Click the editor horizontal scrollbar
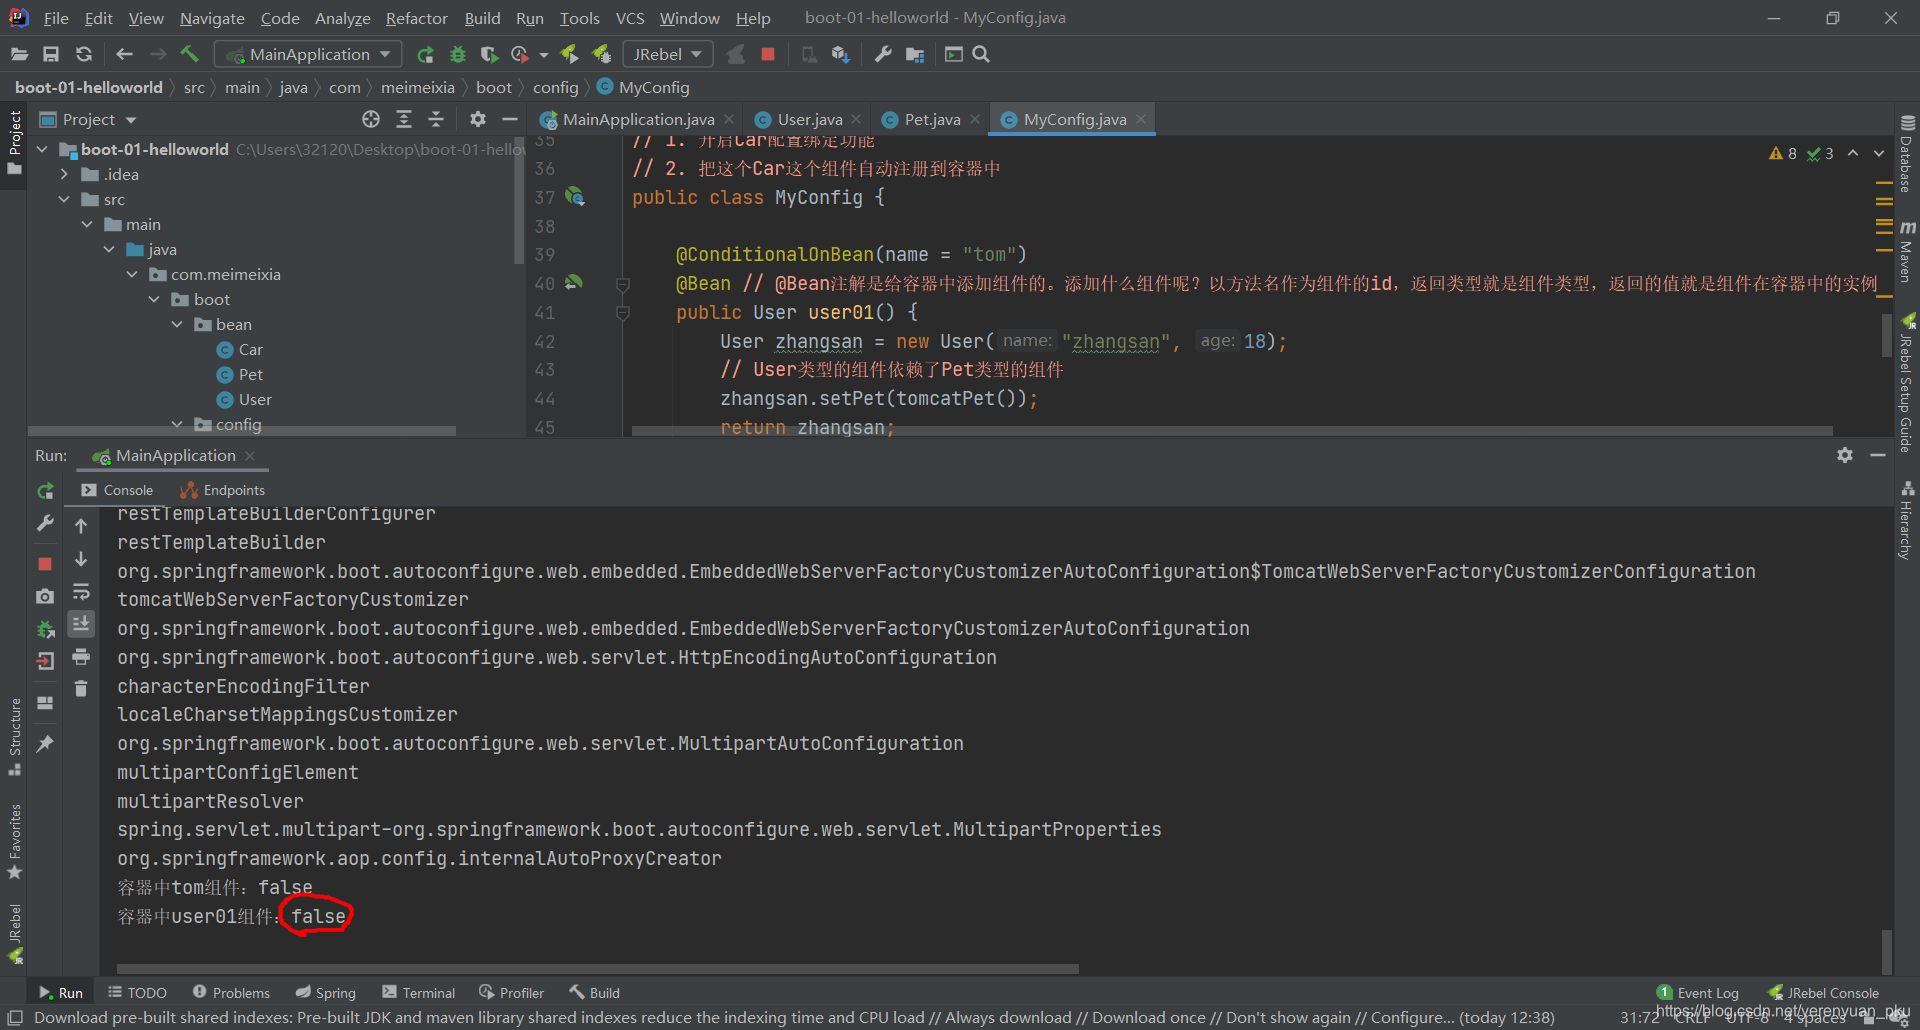 point(1232,431)
